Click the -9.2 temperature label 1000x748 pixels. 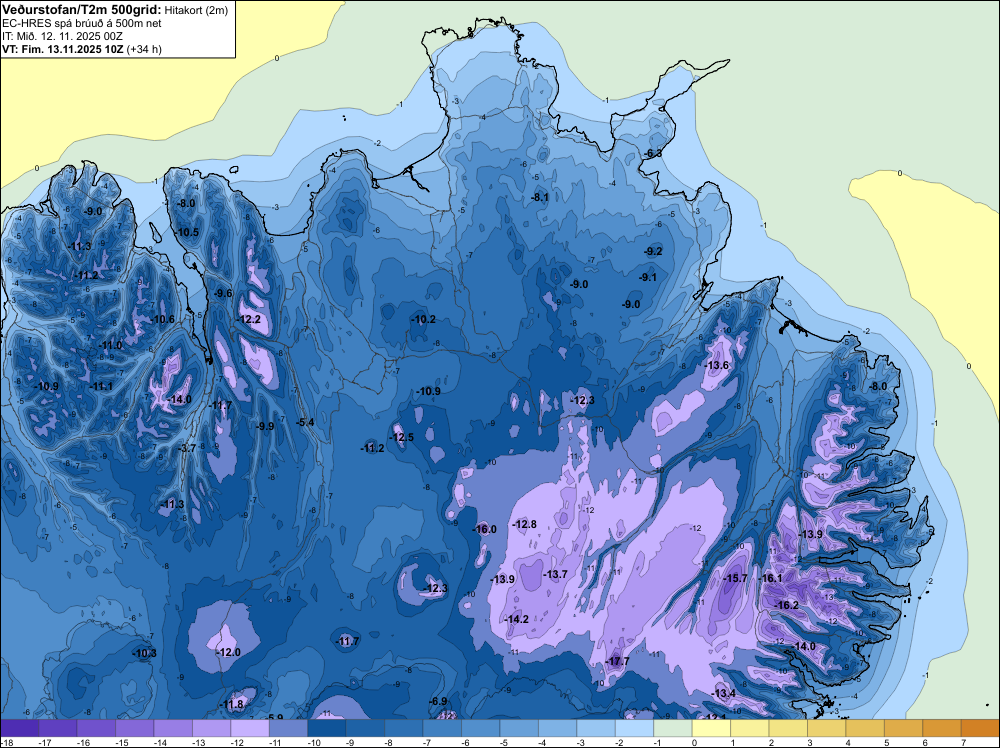pyautogui.click(x=654, y=251)
